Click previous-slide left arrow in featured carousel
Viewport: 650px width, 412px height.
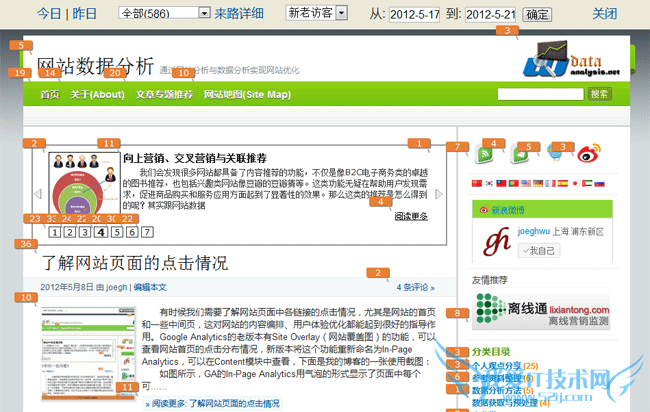[x=38, y=194]
